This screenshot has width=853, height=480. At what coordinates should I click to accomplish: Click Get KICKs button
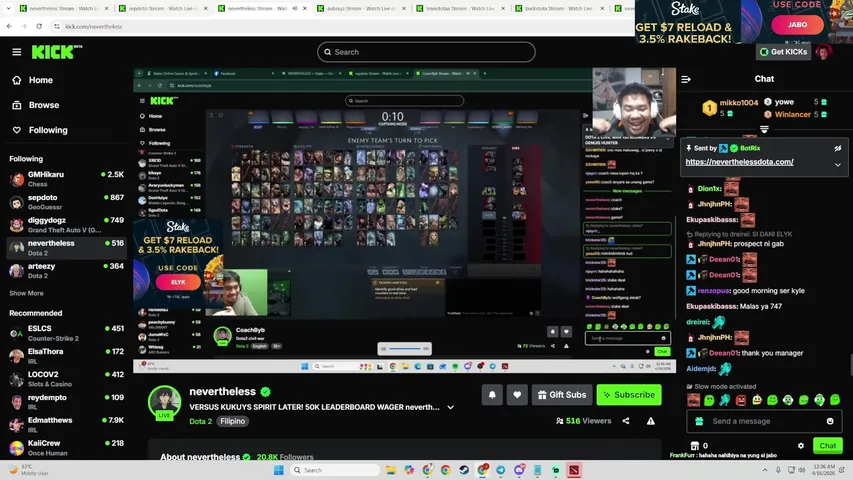tap(783, 52)
